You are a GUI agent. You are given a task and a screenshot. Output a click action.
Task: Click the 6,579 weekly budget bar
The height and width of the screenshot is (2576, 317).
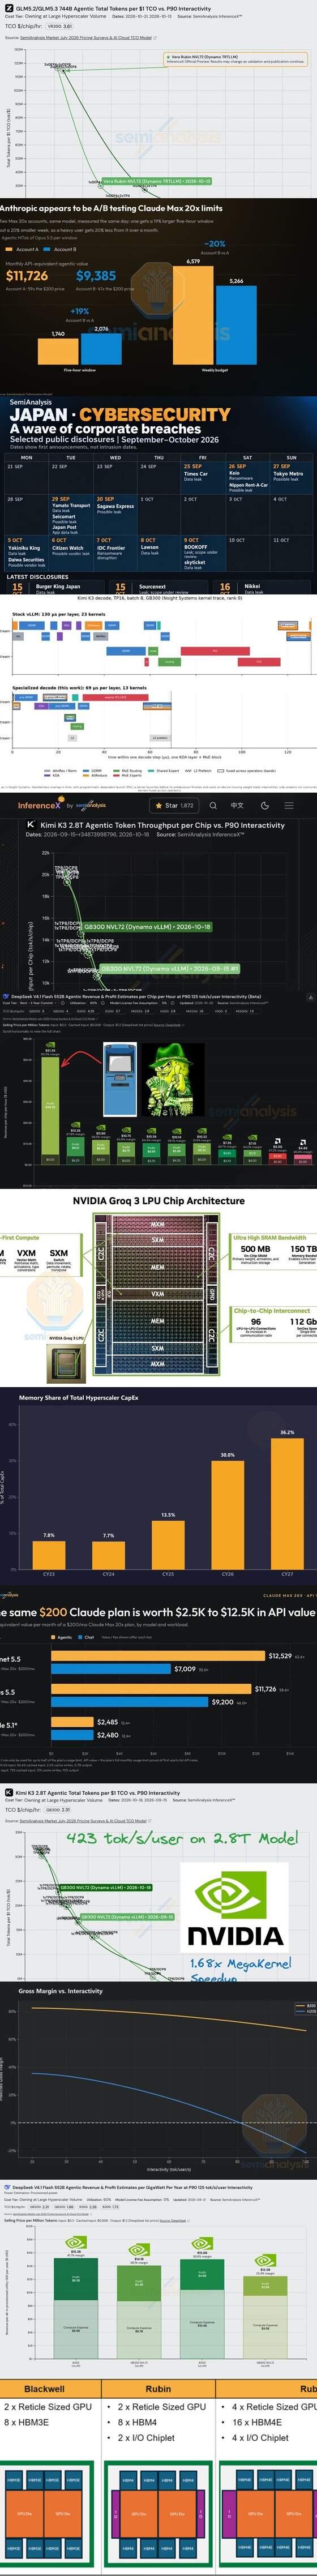tap(193, 315)
